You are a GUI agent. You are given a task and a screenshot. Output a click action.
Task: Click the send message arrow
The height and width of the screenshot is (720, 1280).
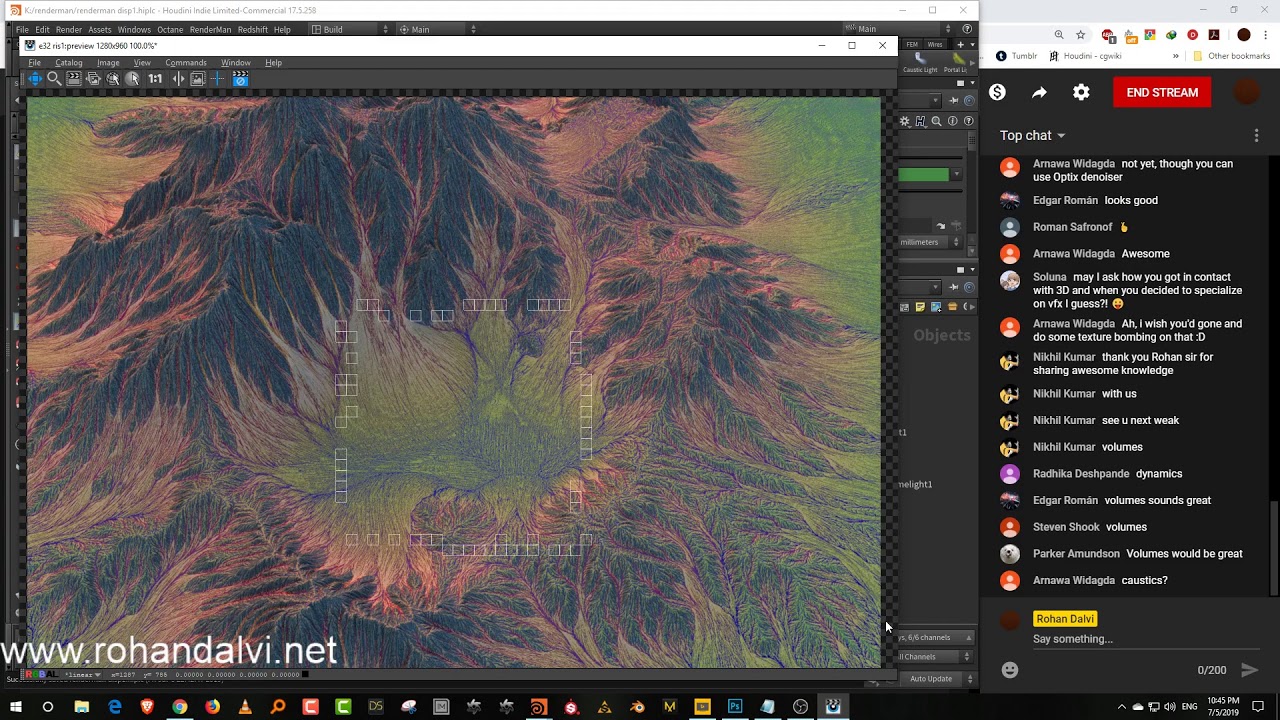click(x=1249, y=670)
